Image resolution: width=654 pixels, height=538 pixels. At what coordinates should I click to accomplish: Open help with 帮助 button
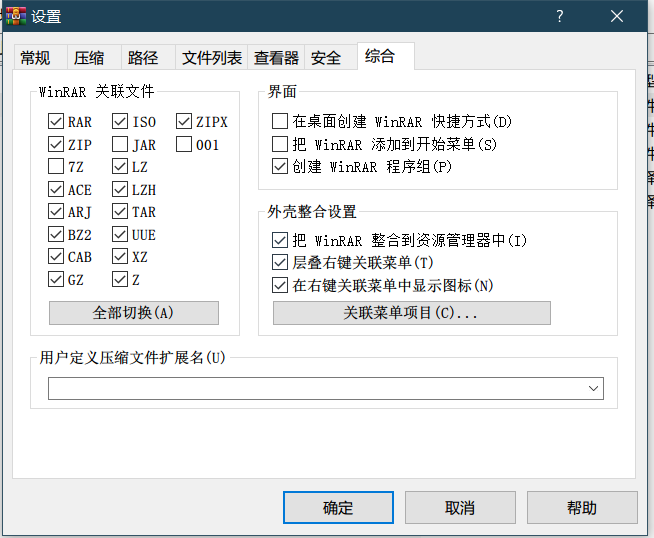click(x=582, y=508)
